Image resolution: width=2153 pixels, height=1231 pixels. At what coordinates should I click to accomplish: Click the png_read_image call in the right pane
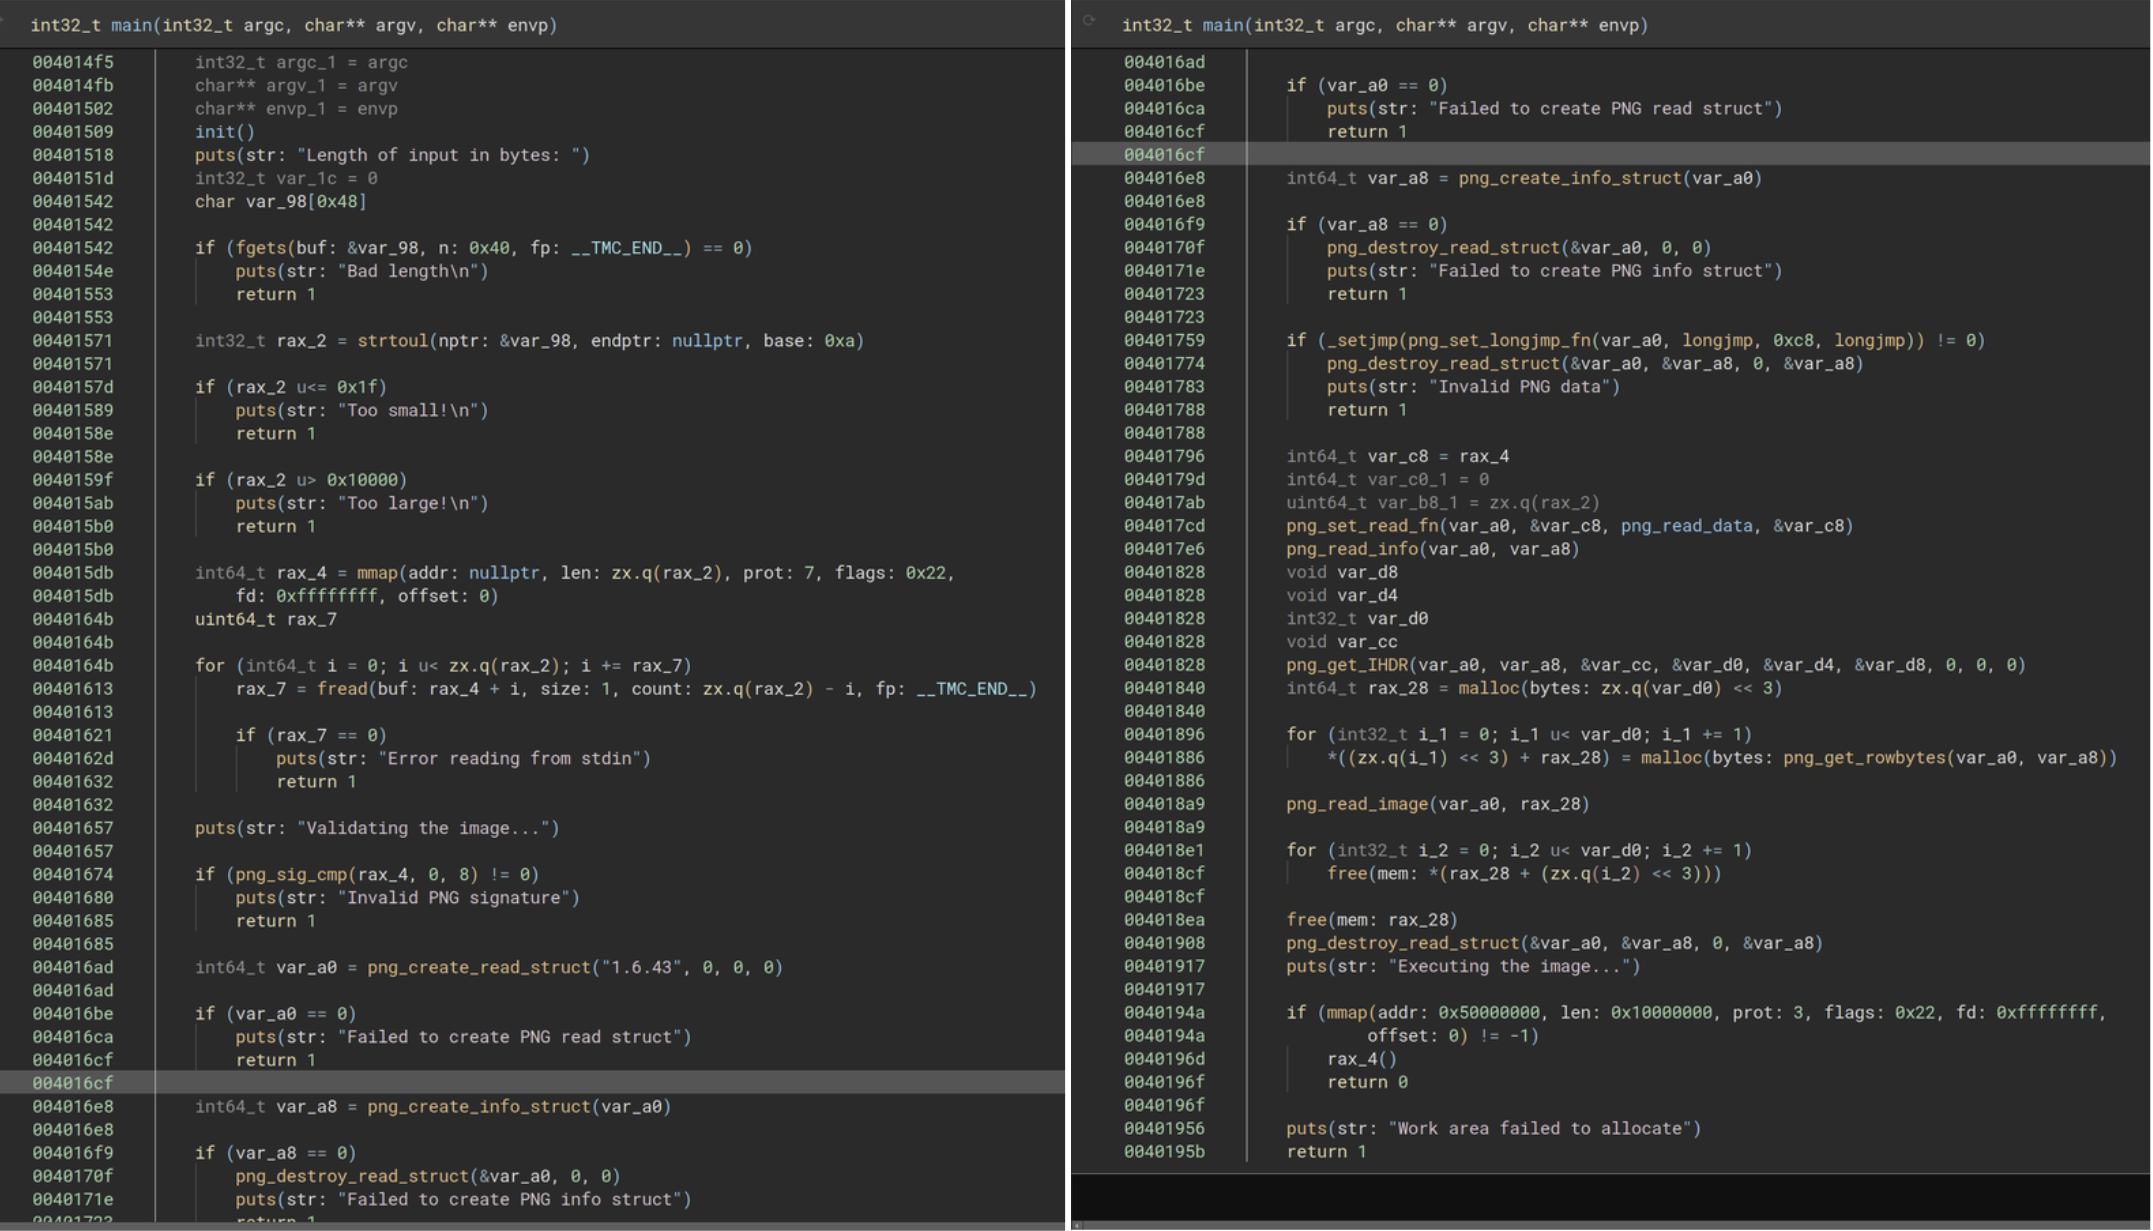click(1360, 803)
